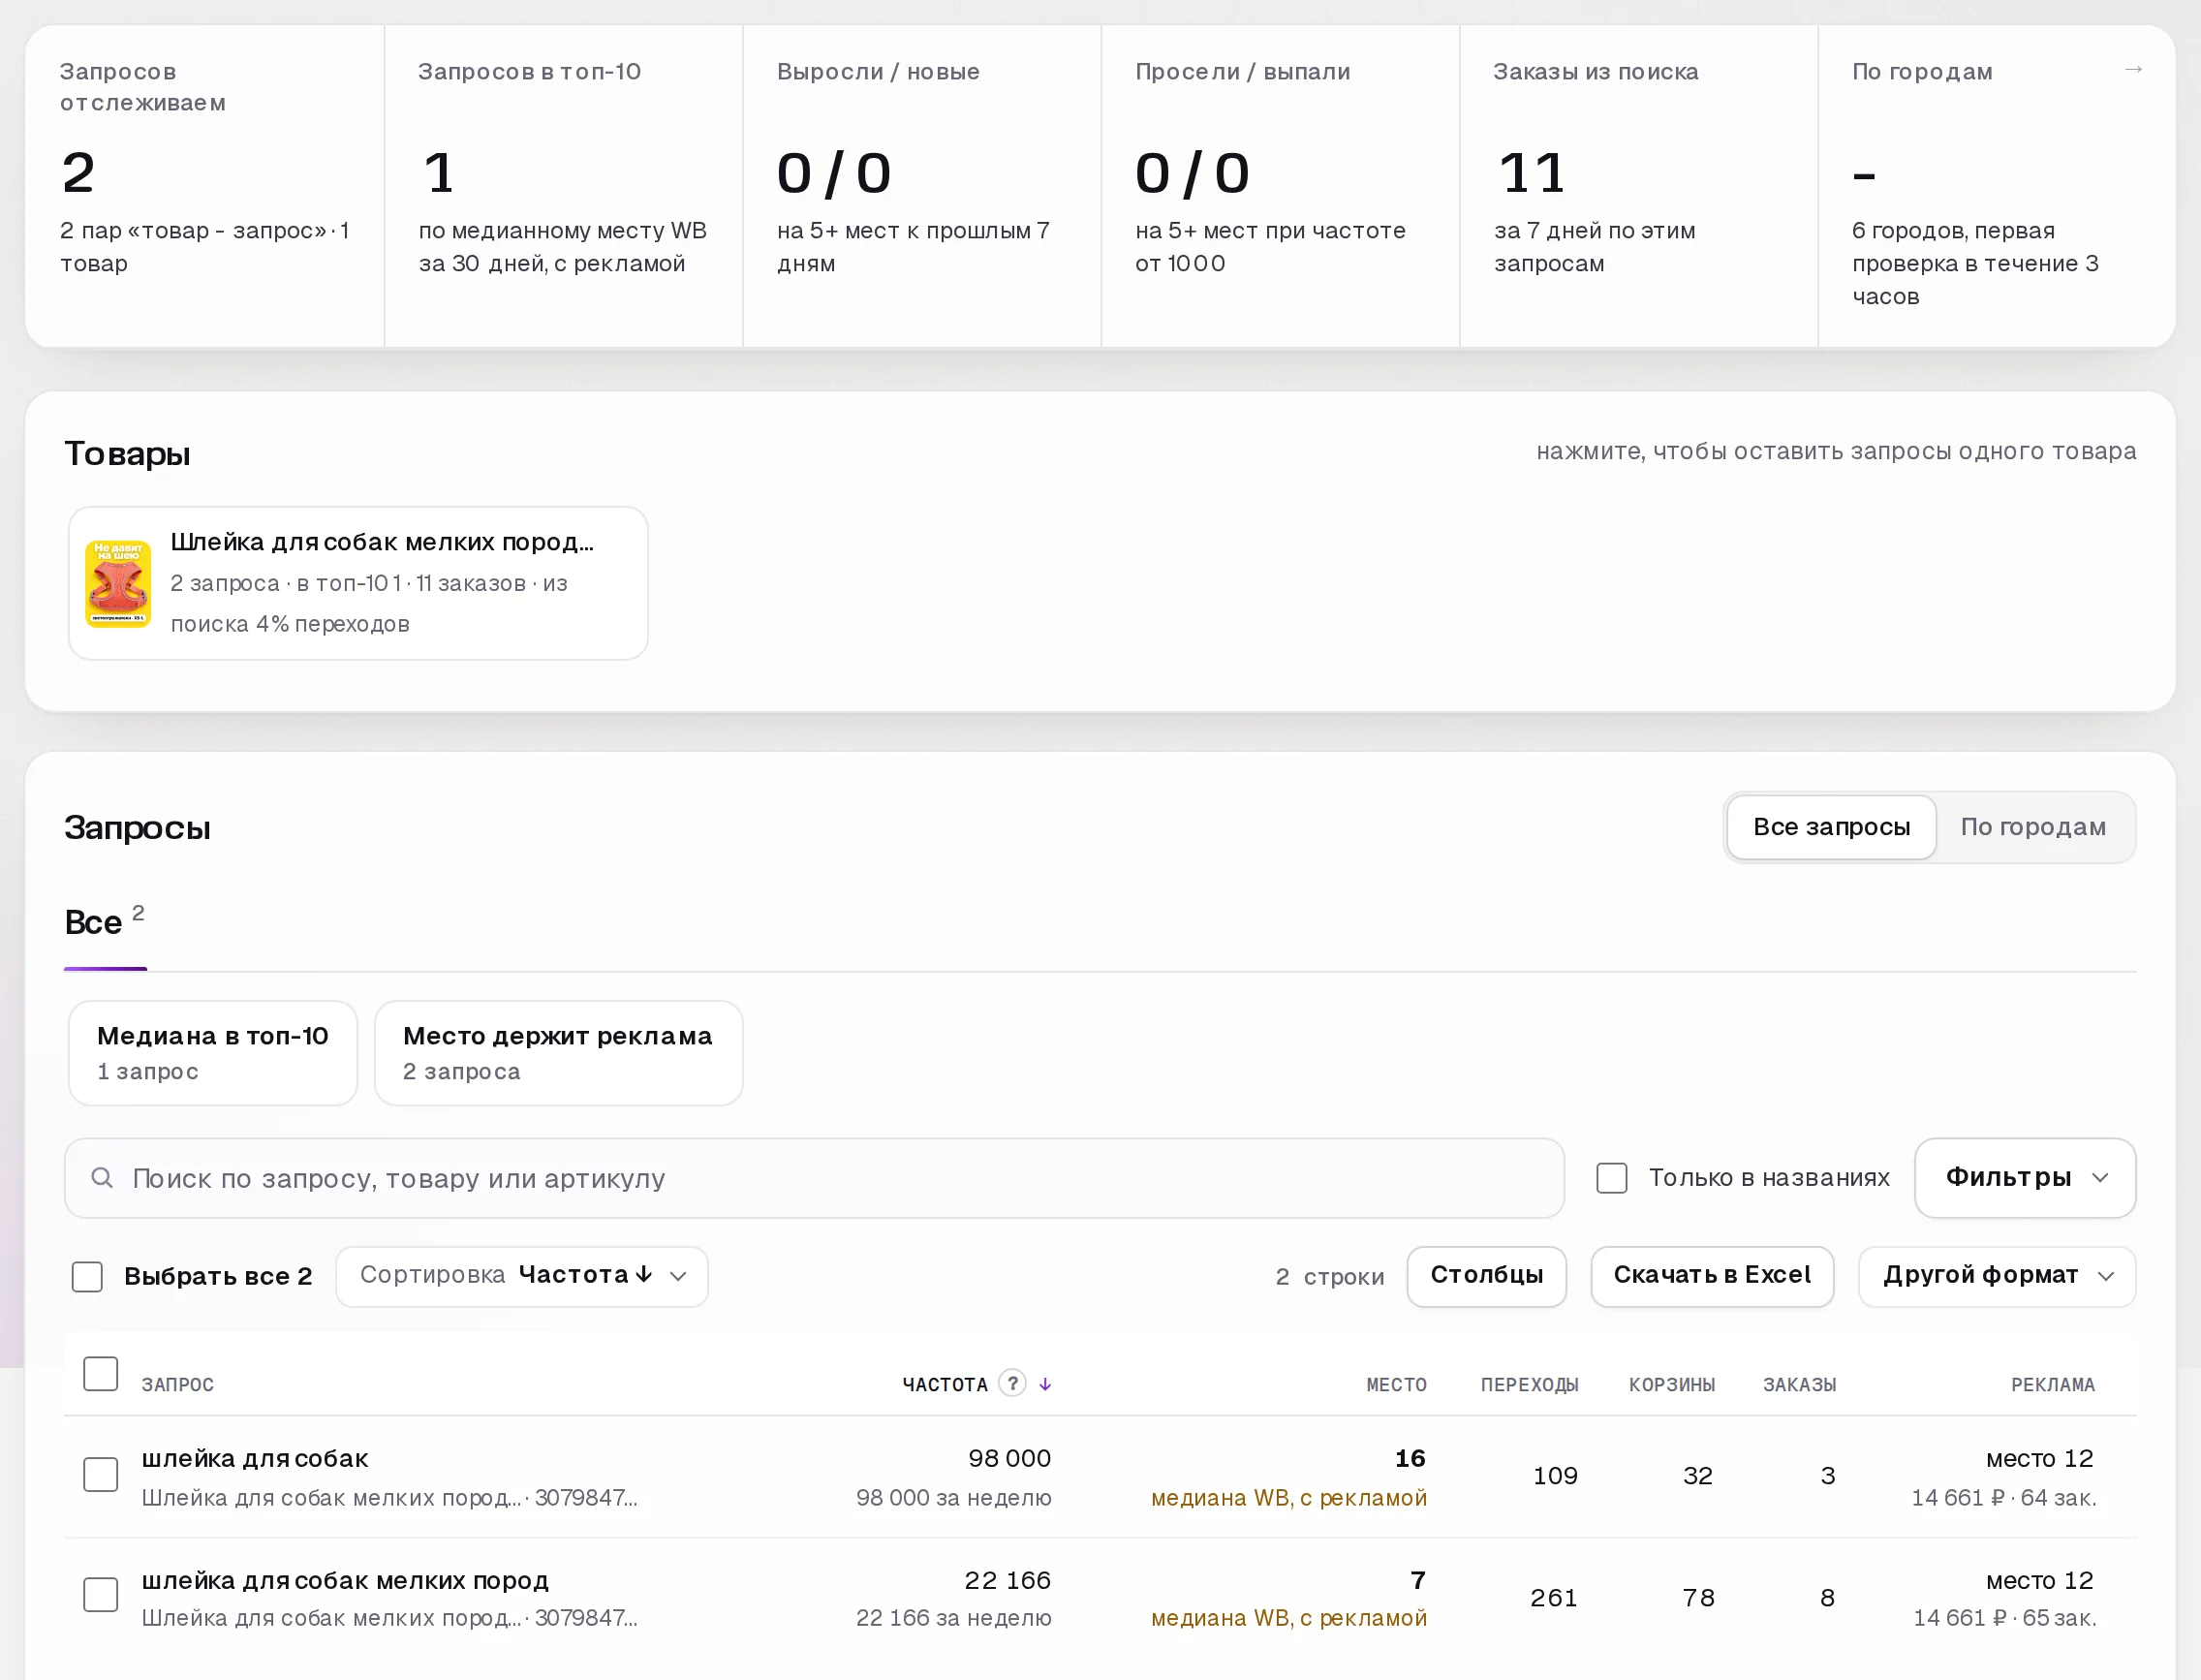Click query text шлейка для собак
The image size is (2201, 1680).
(255, 1459)
